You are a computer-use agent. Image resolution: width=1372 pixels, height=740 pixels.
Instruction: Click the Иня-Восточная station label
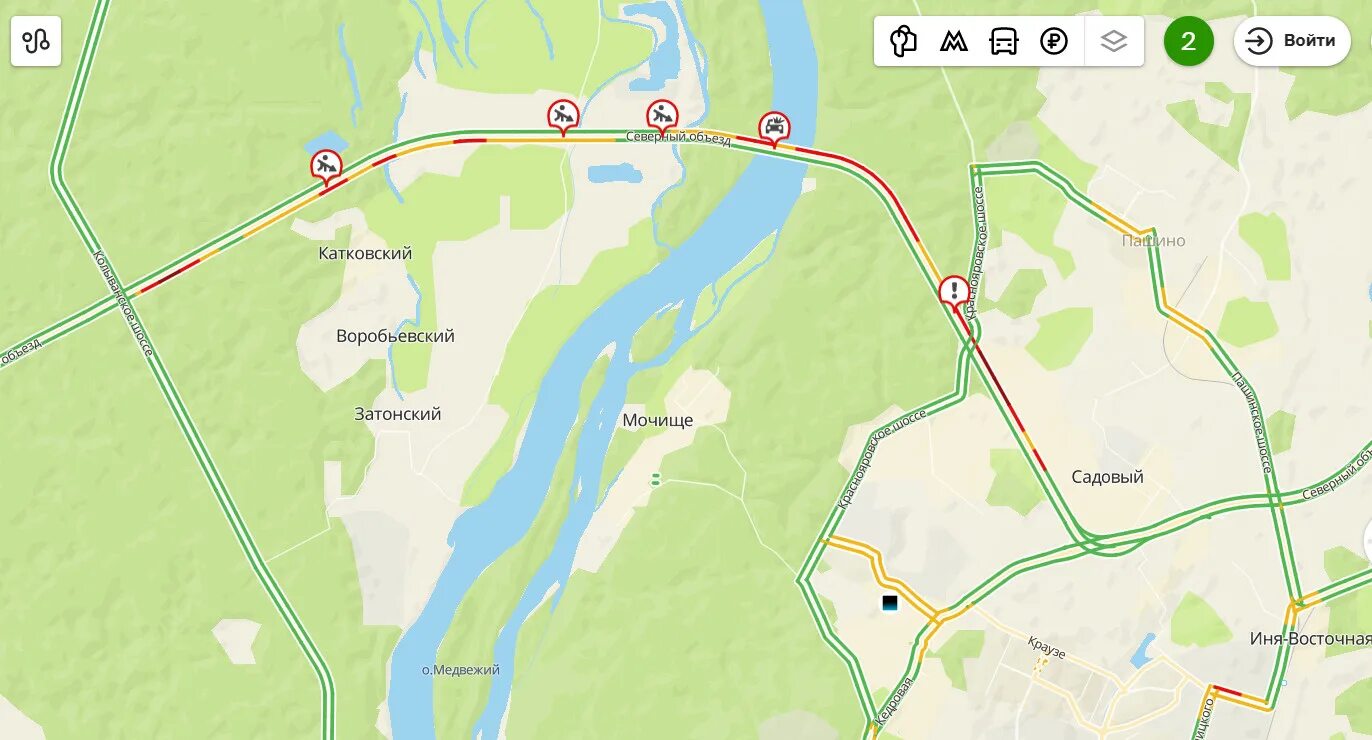click(1310, 639)
